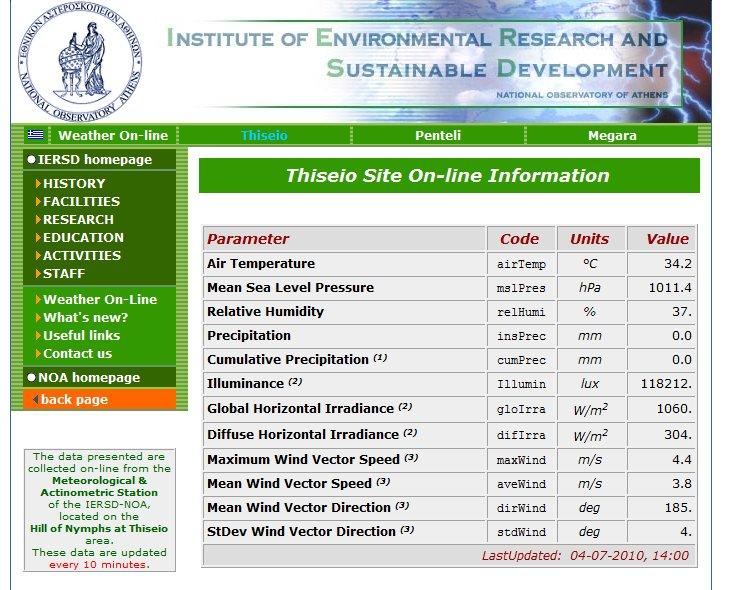Open the FACILITIES sidebar link
The width and height of the screenshot is (743, 590).
(x=81, y=201)
